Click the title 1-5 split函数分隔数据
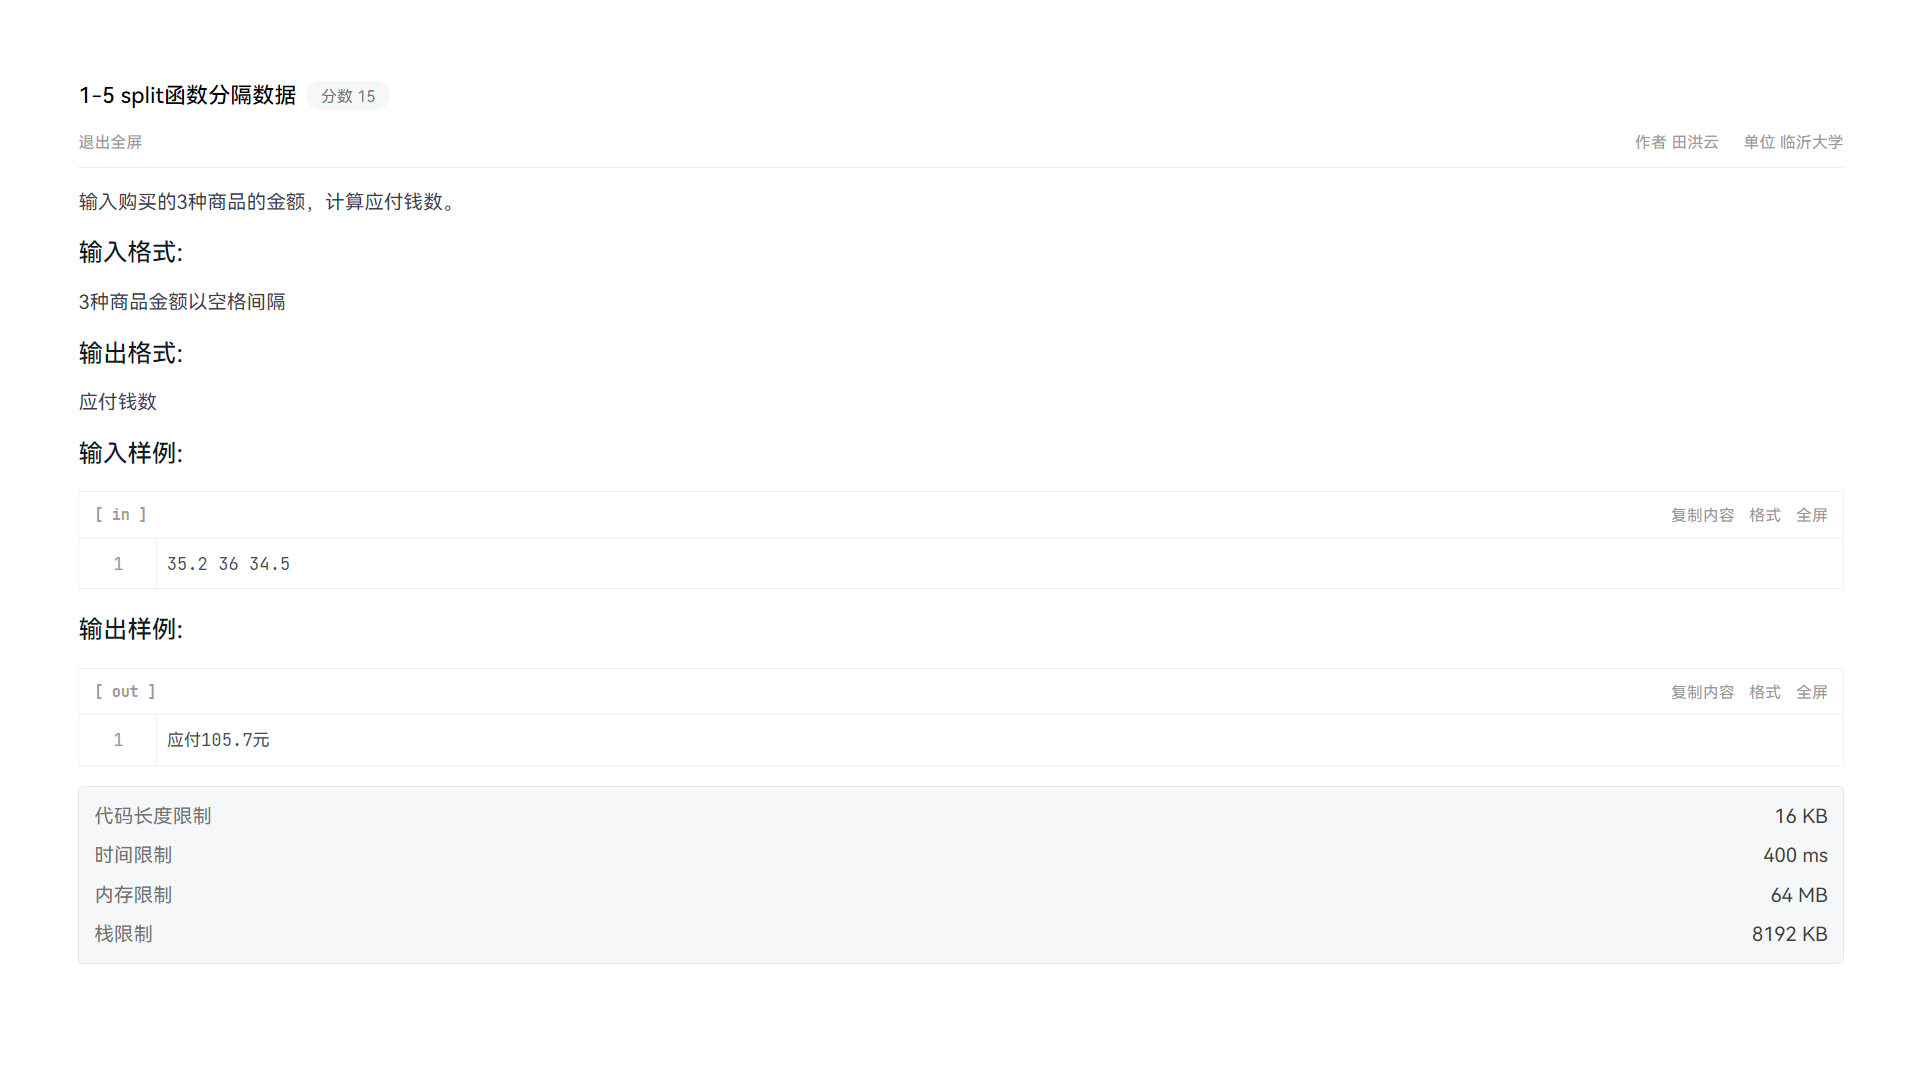1920x1080 pixels. point(188,95)
